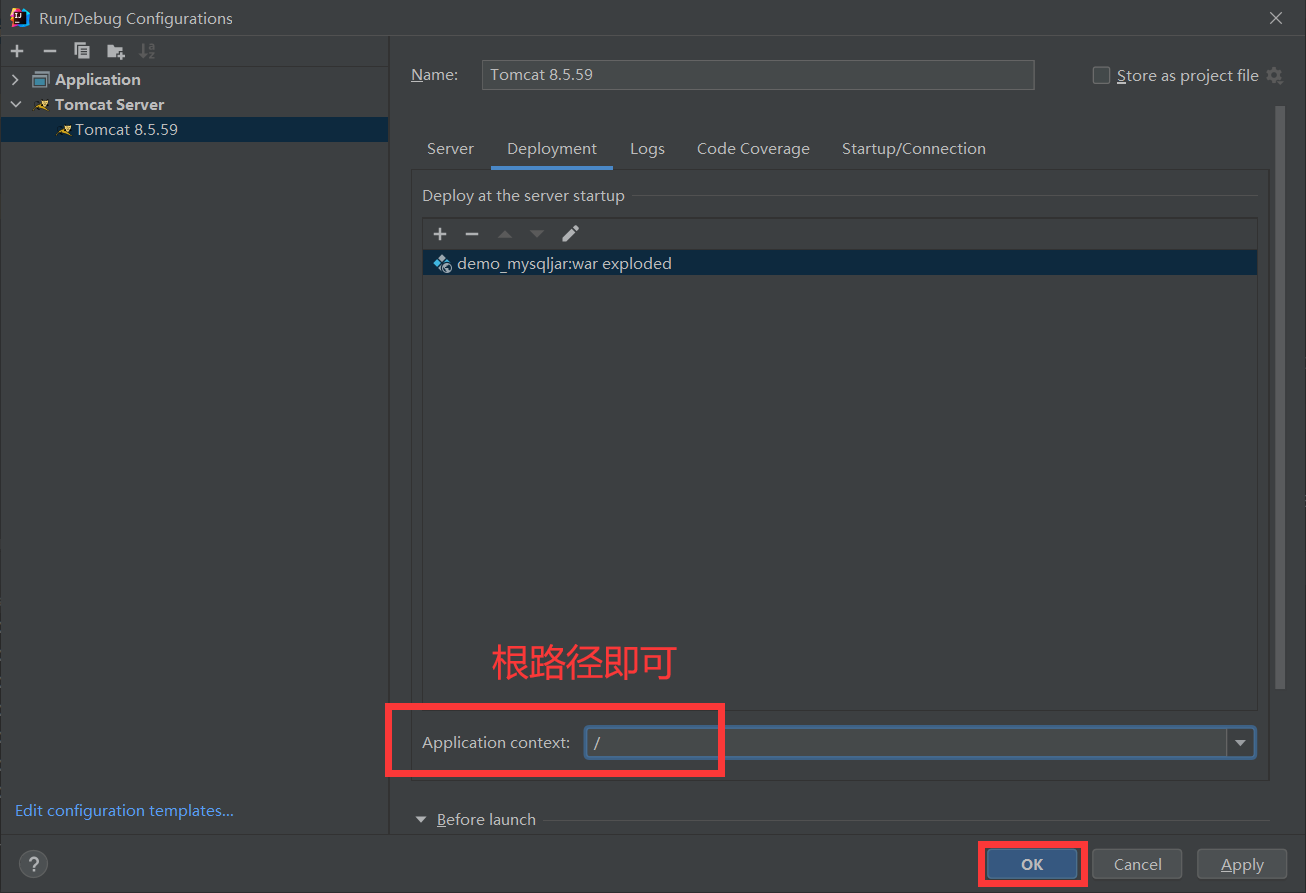1306x893 pixels.
Task: Switch to the Logs tab
Action: tap(647, 148)
